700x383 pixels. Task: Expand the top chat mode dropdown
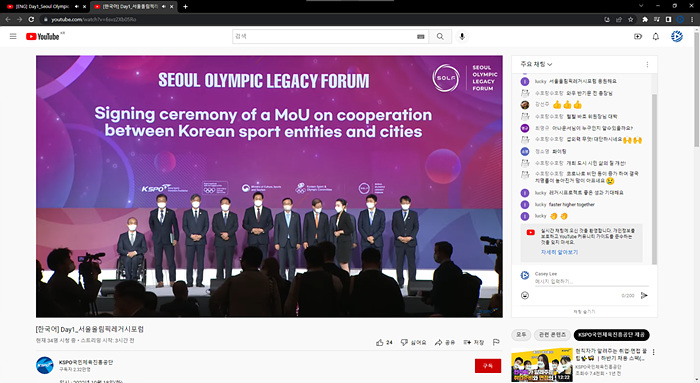(x=536, y=65)
